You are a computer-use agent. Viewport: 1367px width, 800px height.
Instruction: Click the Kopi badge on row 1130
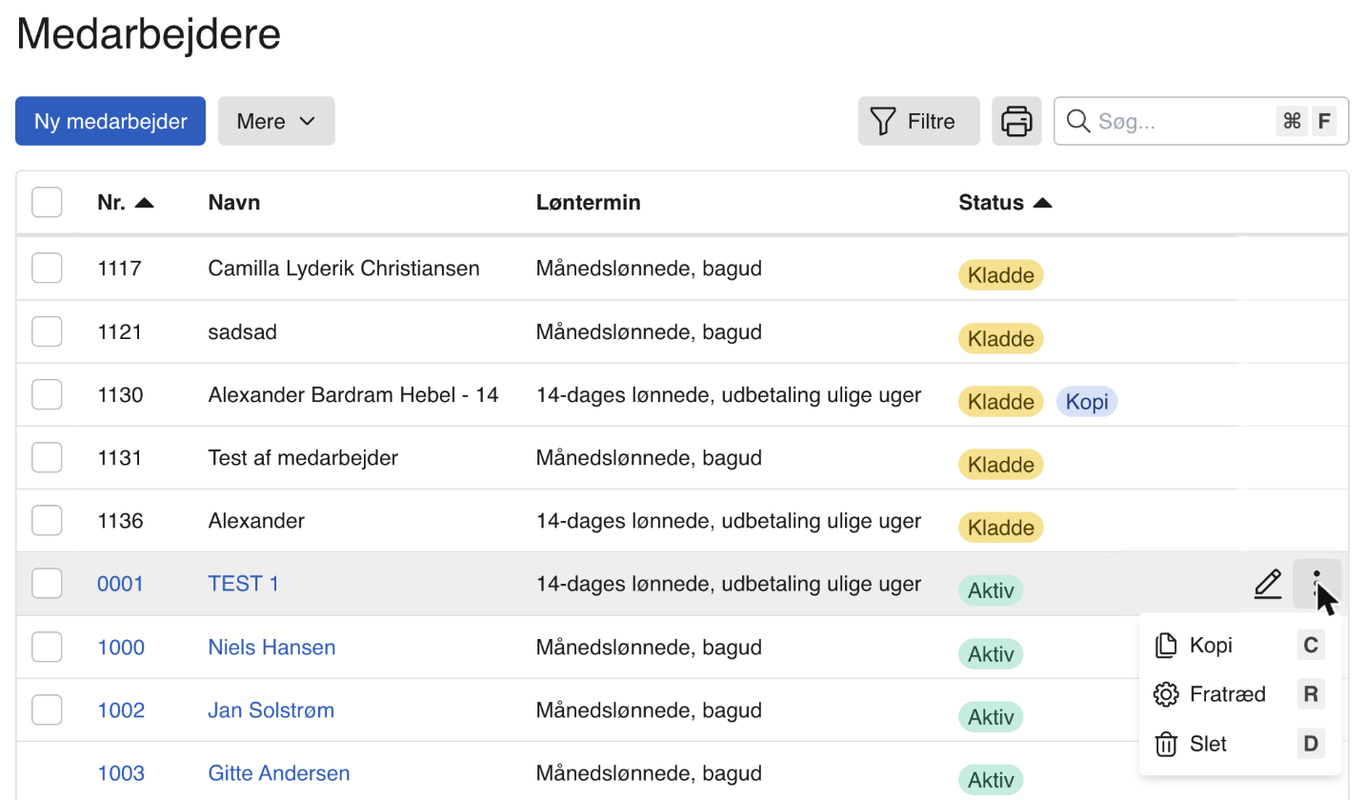(x=1087, y=401)
